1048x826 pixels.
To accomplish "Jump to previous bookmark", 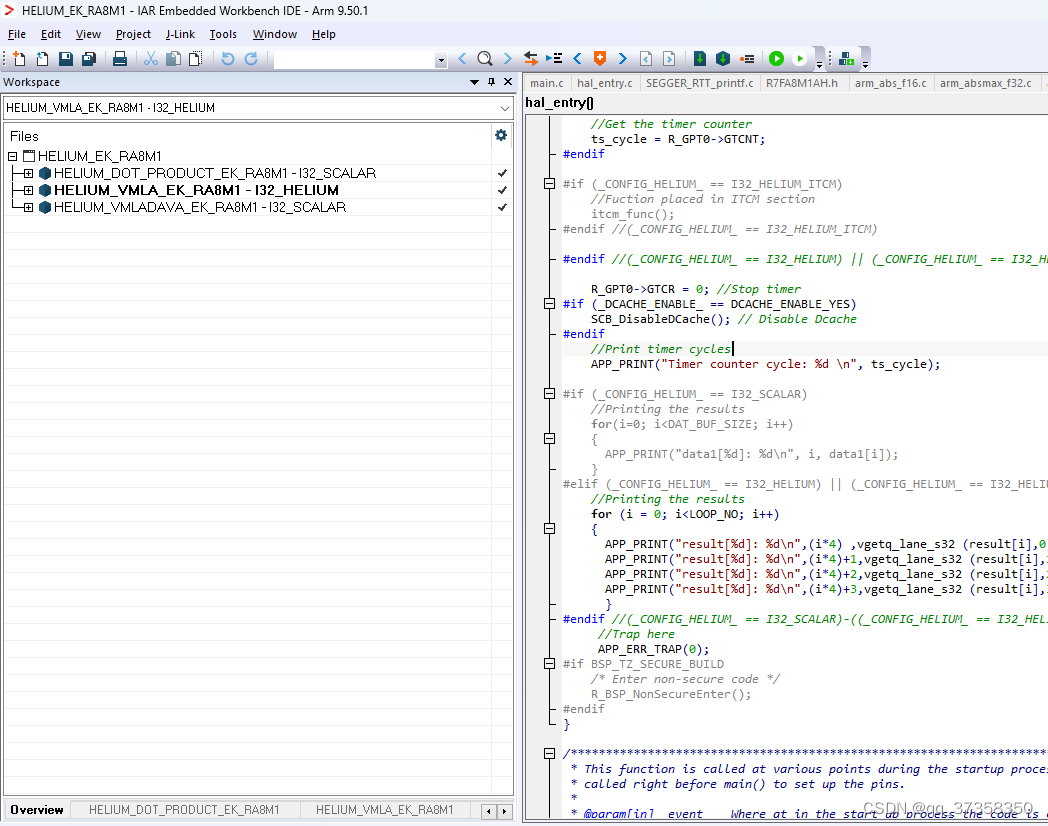I will [x=577, y=59].
